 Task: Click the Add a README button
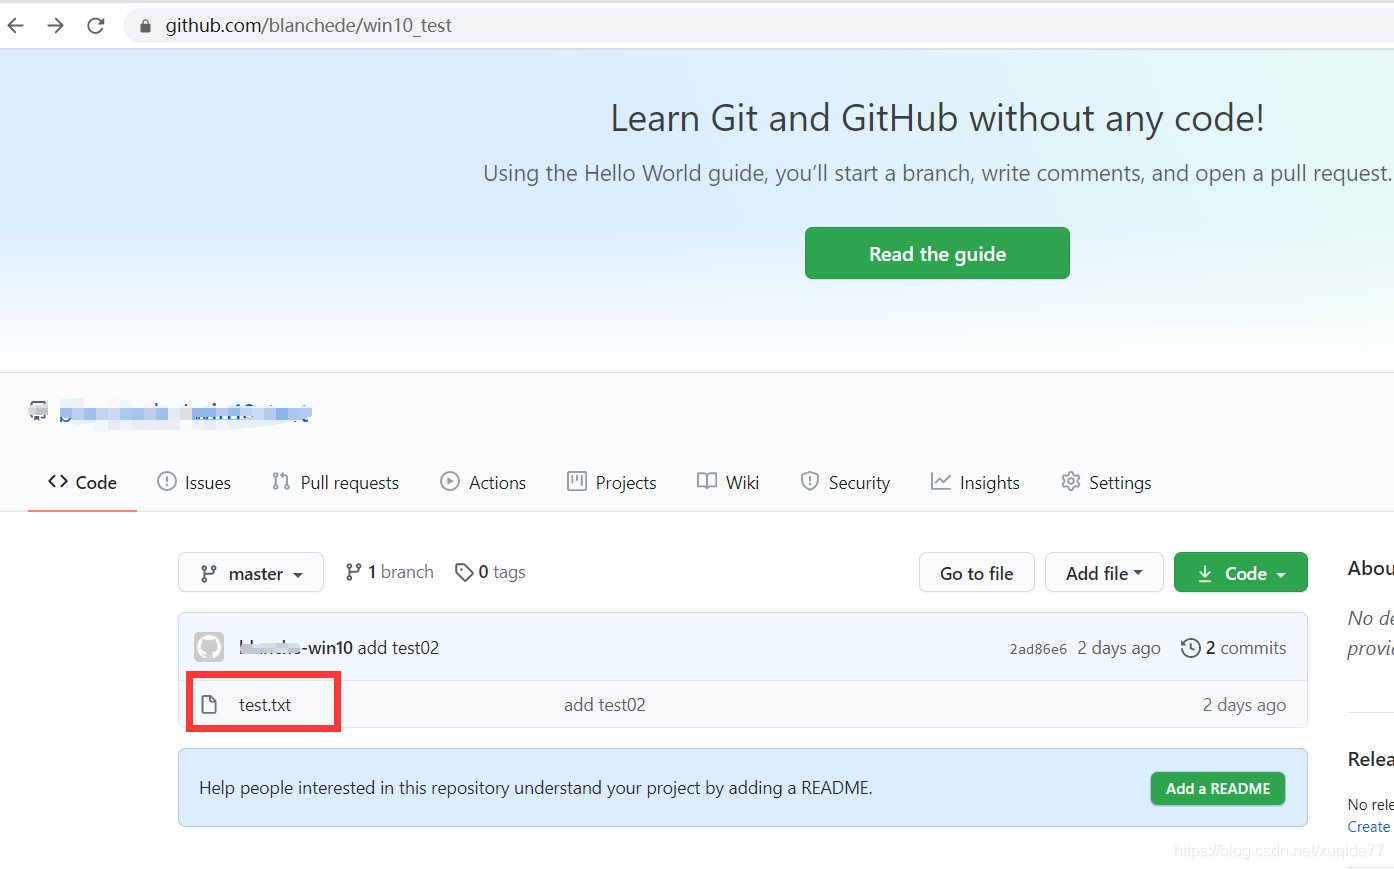tap(1218, 788)
